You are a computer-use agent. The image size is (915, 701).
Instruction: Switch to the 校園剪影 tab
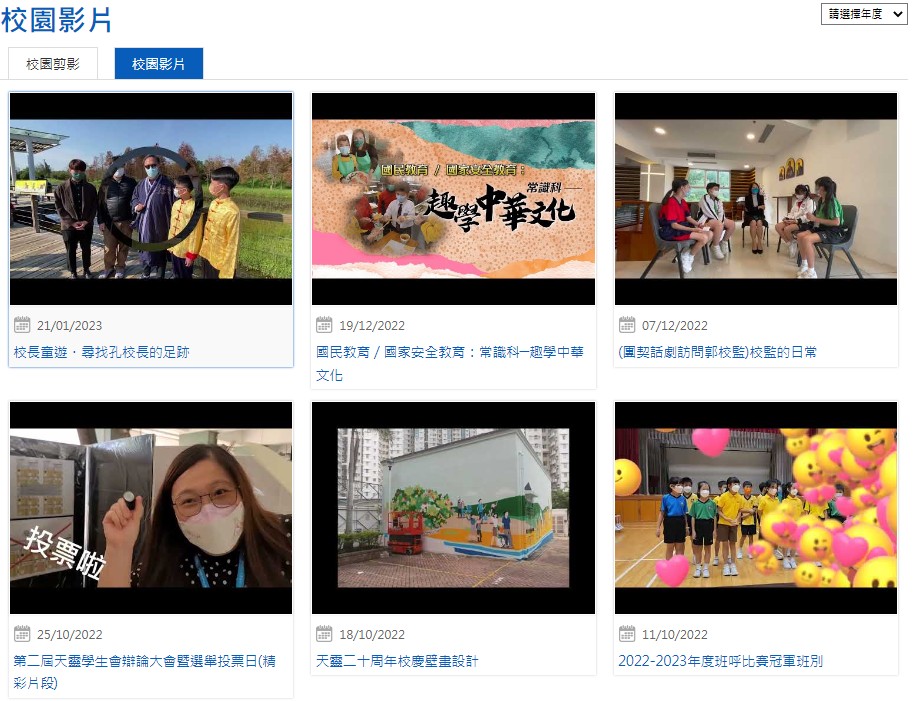pyautogui.click(x=53, y=63)
